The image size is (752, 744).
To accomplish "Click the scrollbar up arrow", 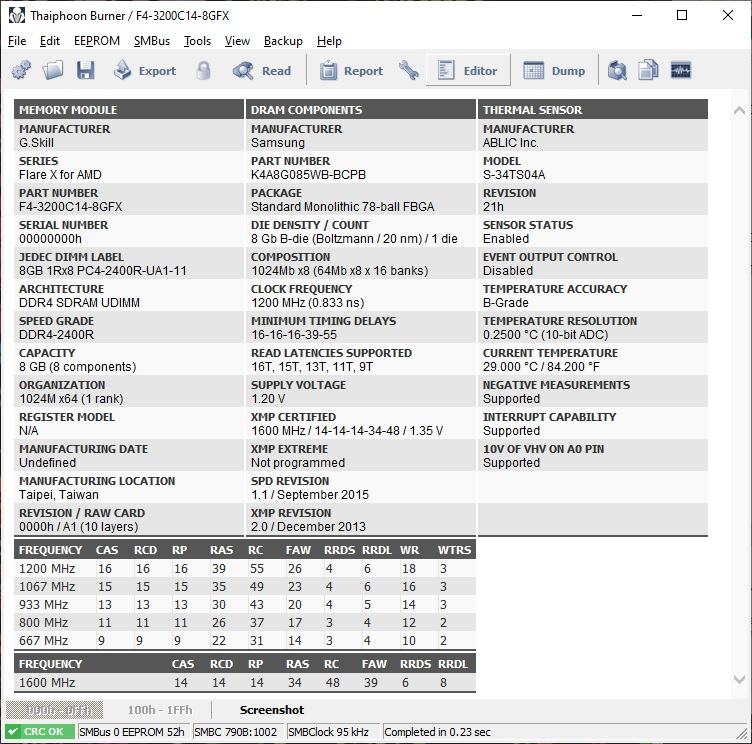I will [x=739, y=111].
